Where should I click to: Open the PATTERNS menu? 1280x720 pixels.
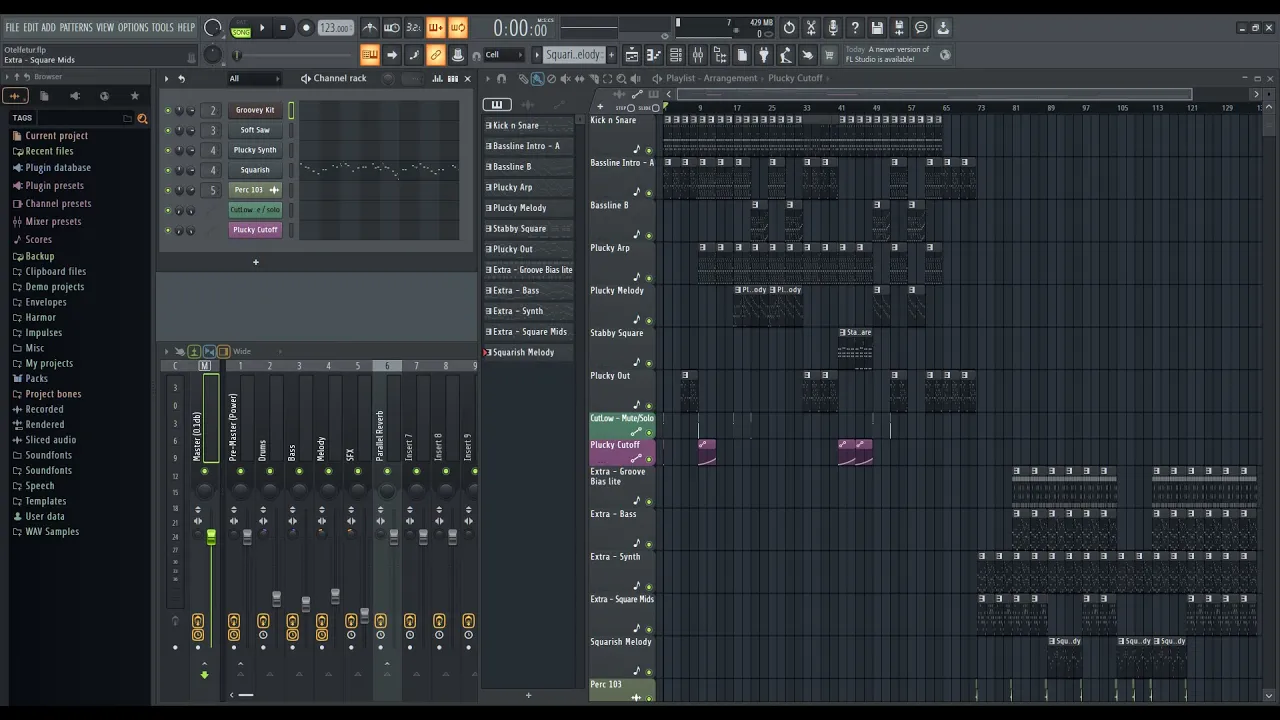[76, 28]
